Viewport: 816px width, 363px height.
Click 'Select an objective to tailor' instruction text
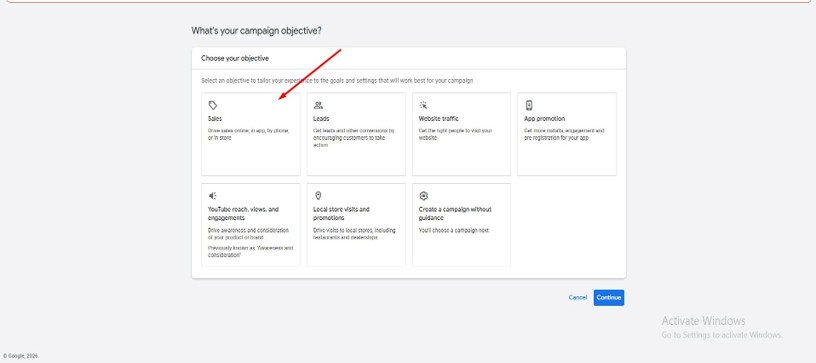[337, 81]
